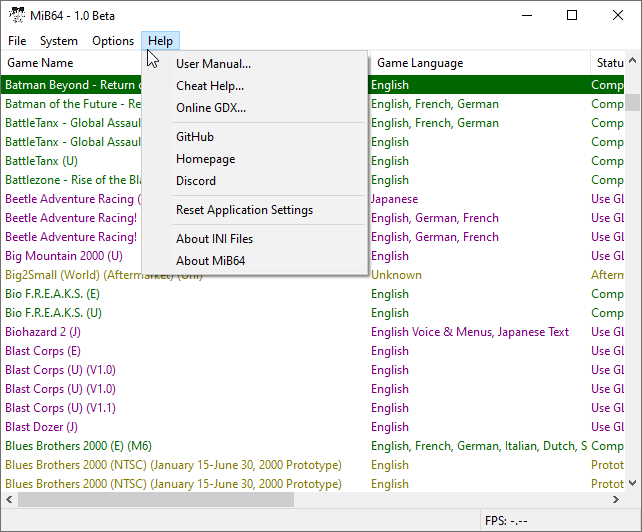The image size is (642, 532).
Task: Click Discord in the Help menu
Action: 196,181
